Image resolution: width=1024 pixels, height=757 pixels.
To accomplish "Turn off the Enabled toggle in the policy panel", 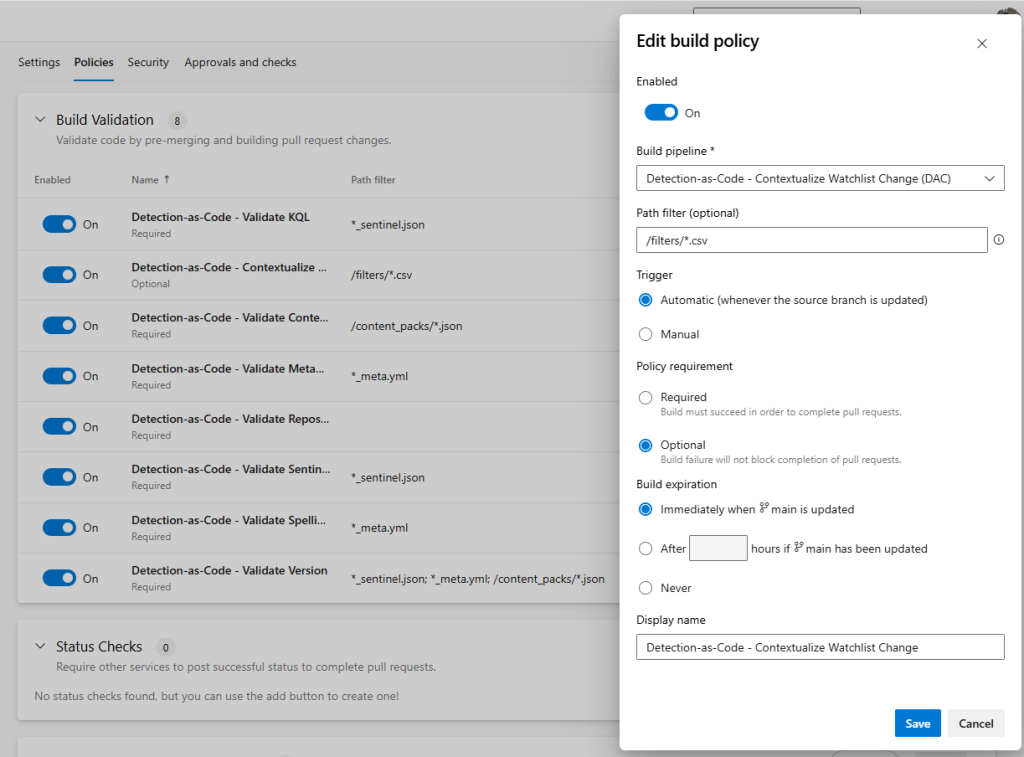I will click(661, 113).
